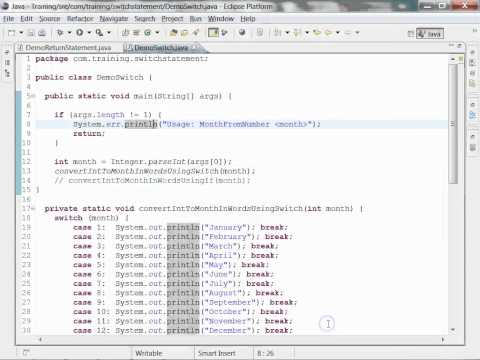The image size is (480, 360).
Task: Click the Print toolbar icon
Action: tap(42, 33)
